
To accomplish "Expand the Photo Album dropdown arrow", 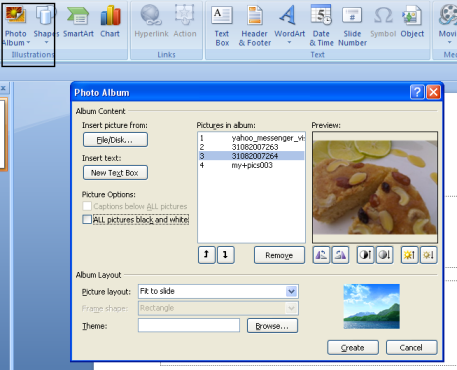I will click(x=28, y=42).
